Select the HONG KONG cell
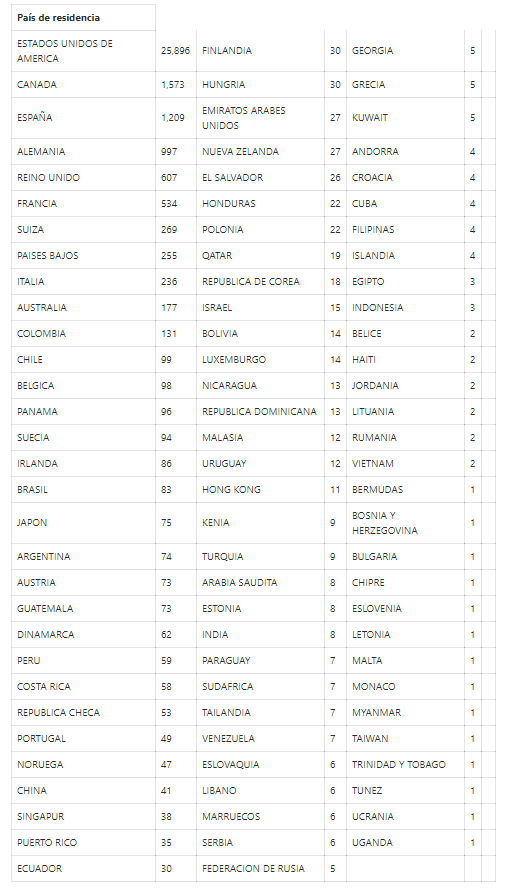The height and width of the screenshot is (890, 513). coord(260,489)
